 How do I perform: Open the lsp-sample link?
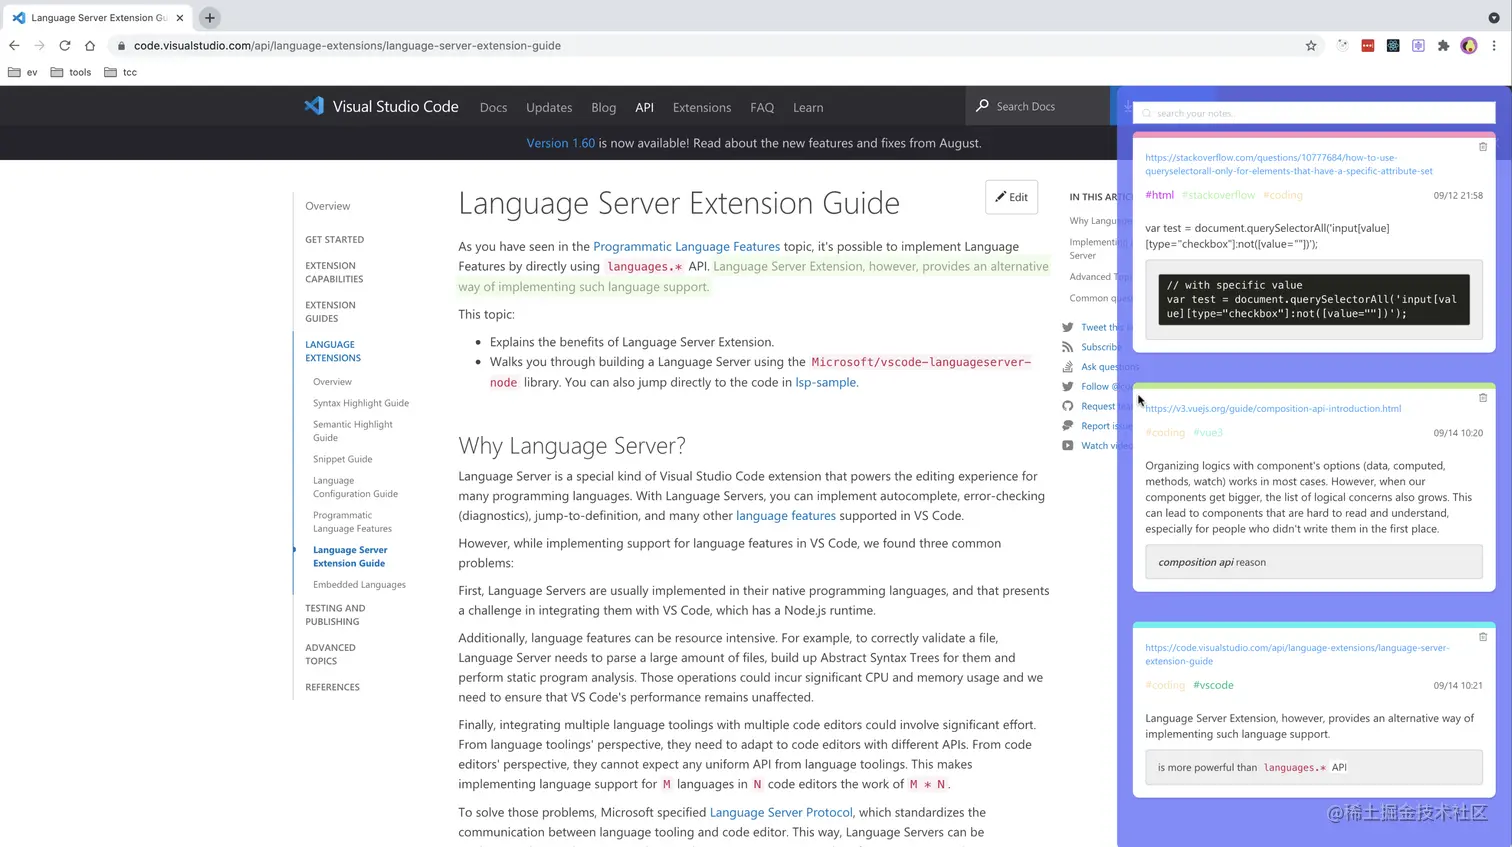825,382
